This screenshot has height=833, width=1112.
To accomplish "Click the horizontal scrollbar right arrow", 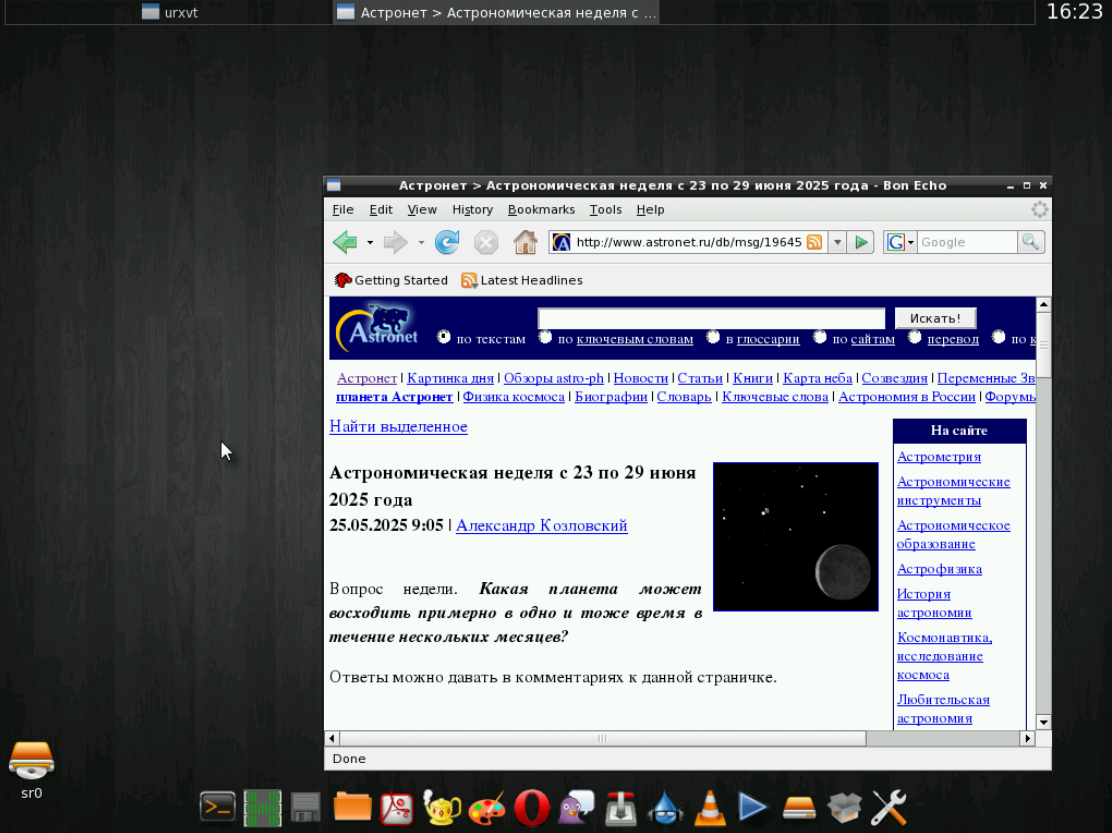I will 1027,738.
